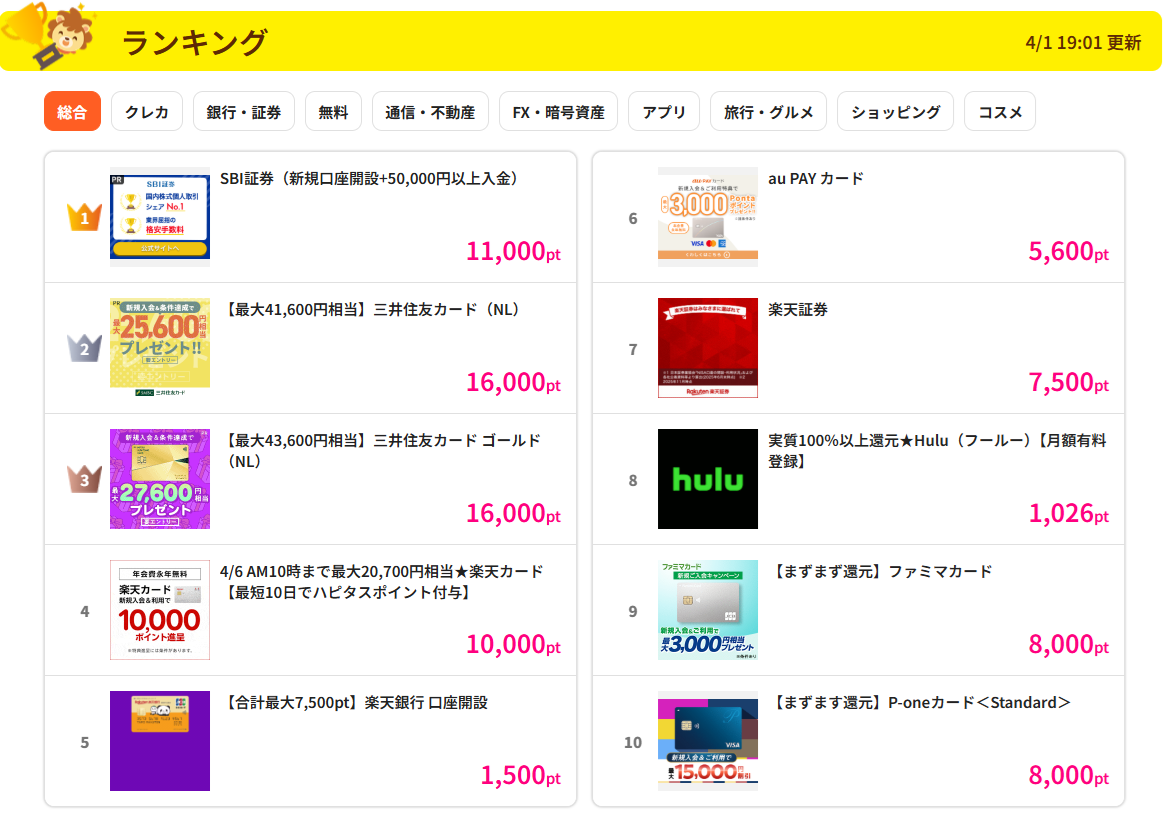The image size is (1164, 816).
Task: Open the ファミマカード offer title
Action: click(883, 572)
